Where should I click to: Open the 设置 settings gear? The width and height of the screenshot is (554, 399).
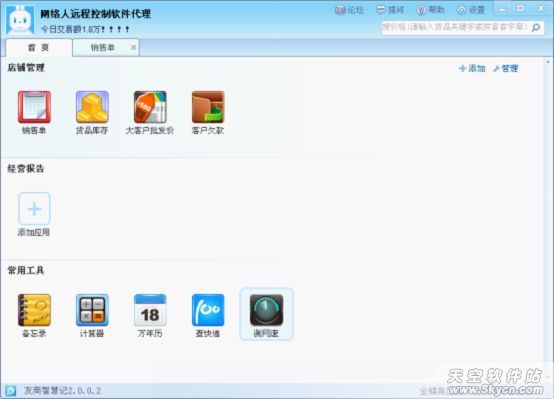(x=471, y=10)
